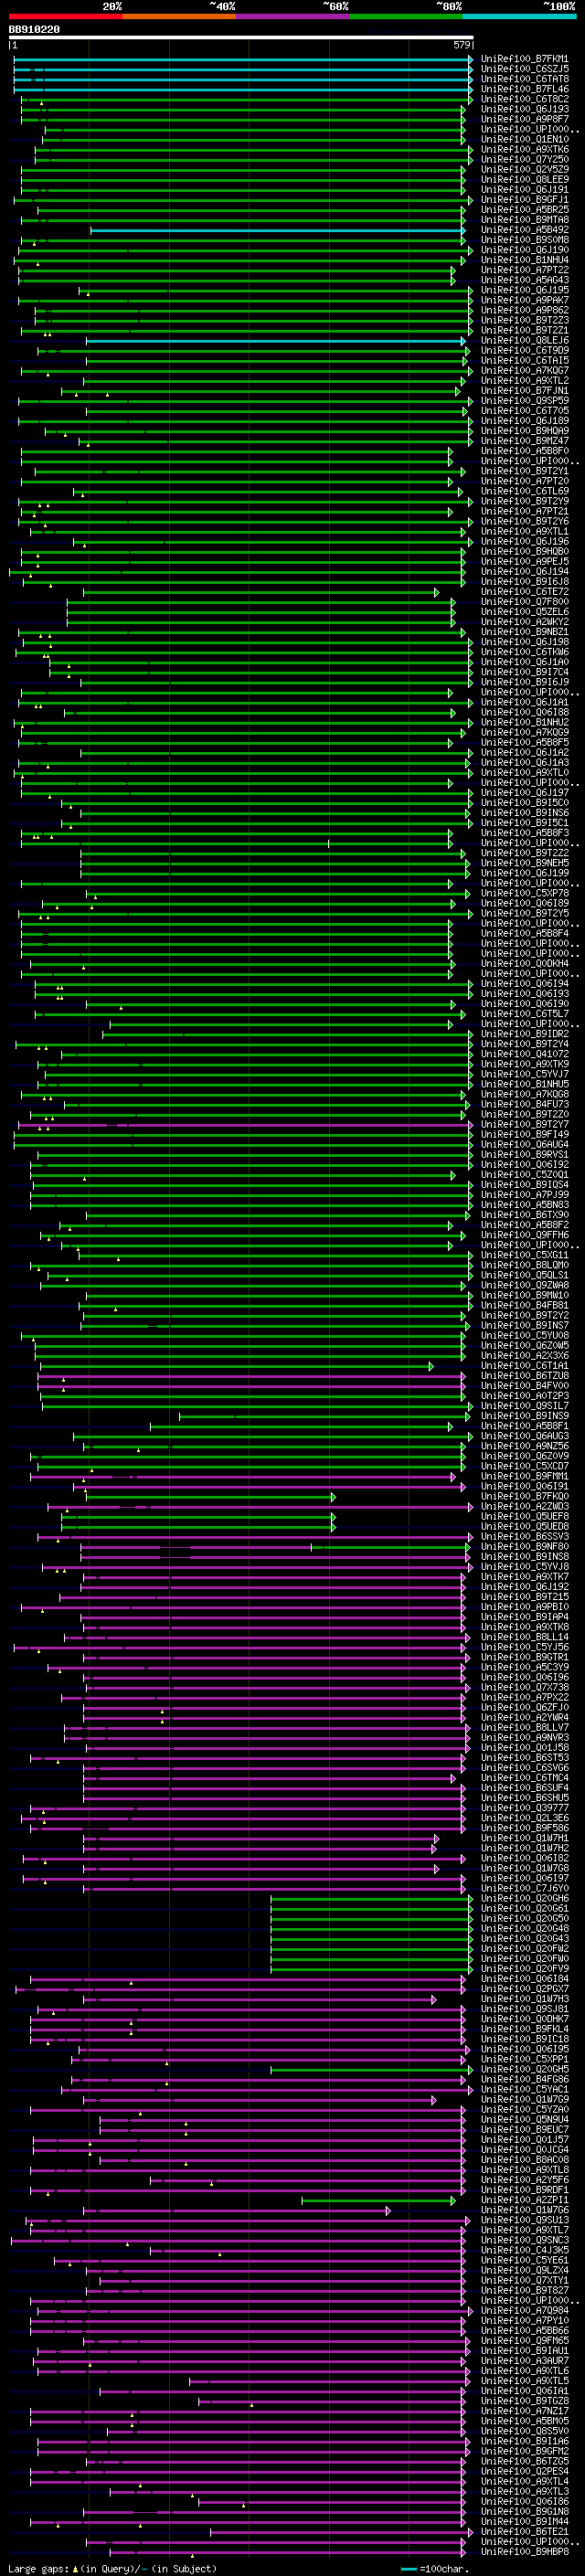The height and width of the screenshot is (2576, 585).
Task: Select hit UniRef100_B9MZ47
Action: point(525,441)
